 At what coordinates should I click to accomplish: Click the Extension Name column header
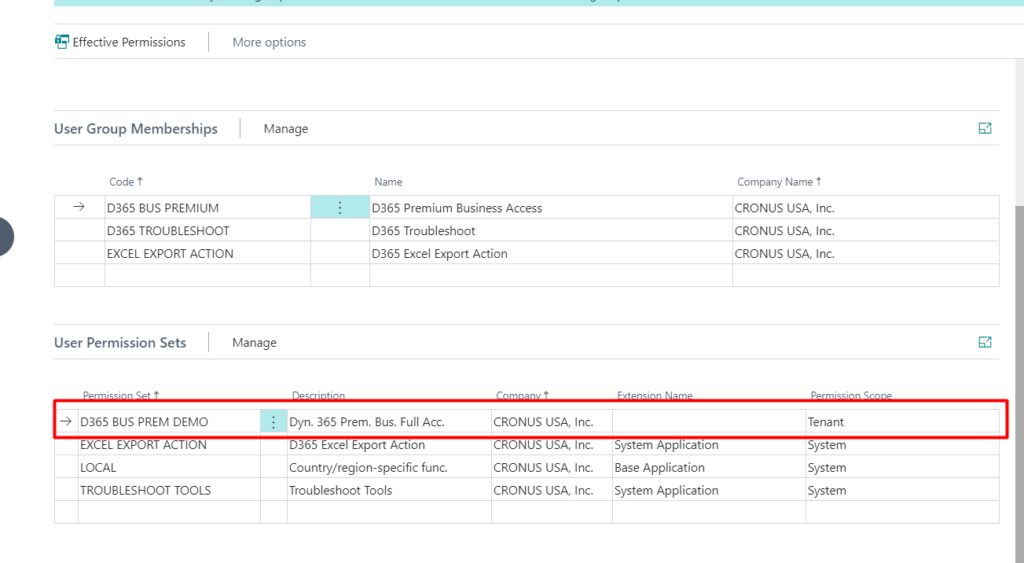pos(654,395)
